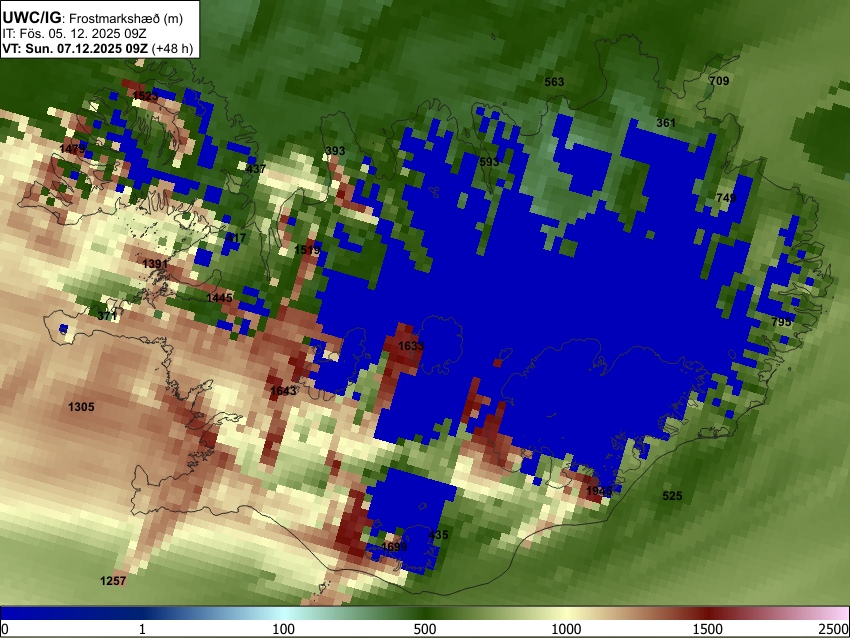
Task: Click the 709 value on the map
Action: pyautogui.click(x=719, y=81)
